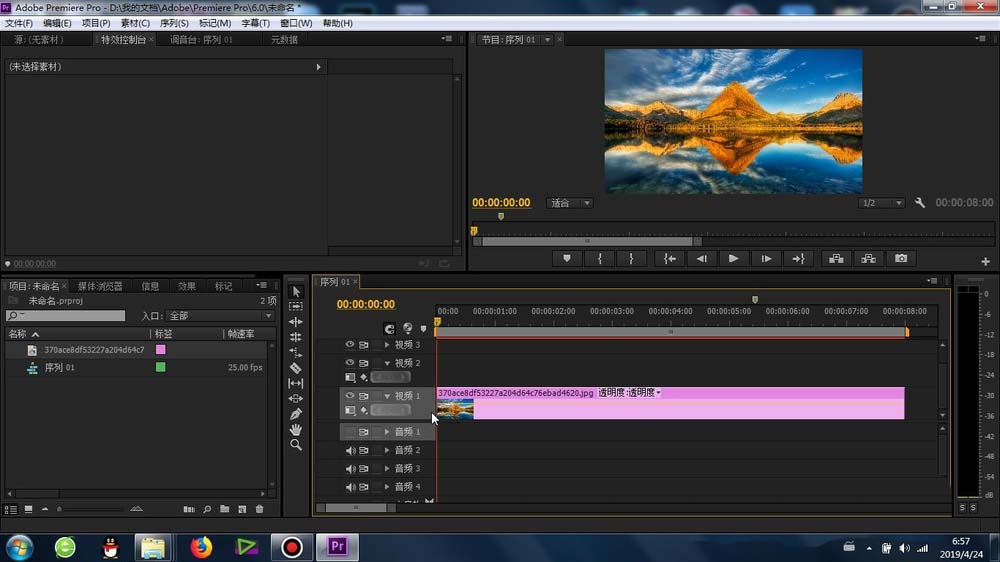The width and height of the screenshot is (1000, 562).
Task: Select the Rate Stretch tool
Action: pos(296,352)
